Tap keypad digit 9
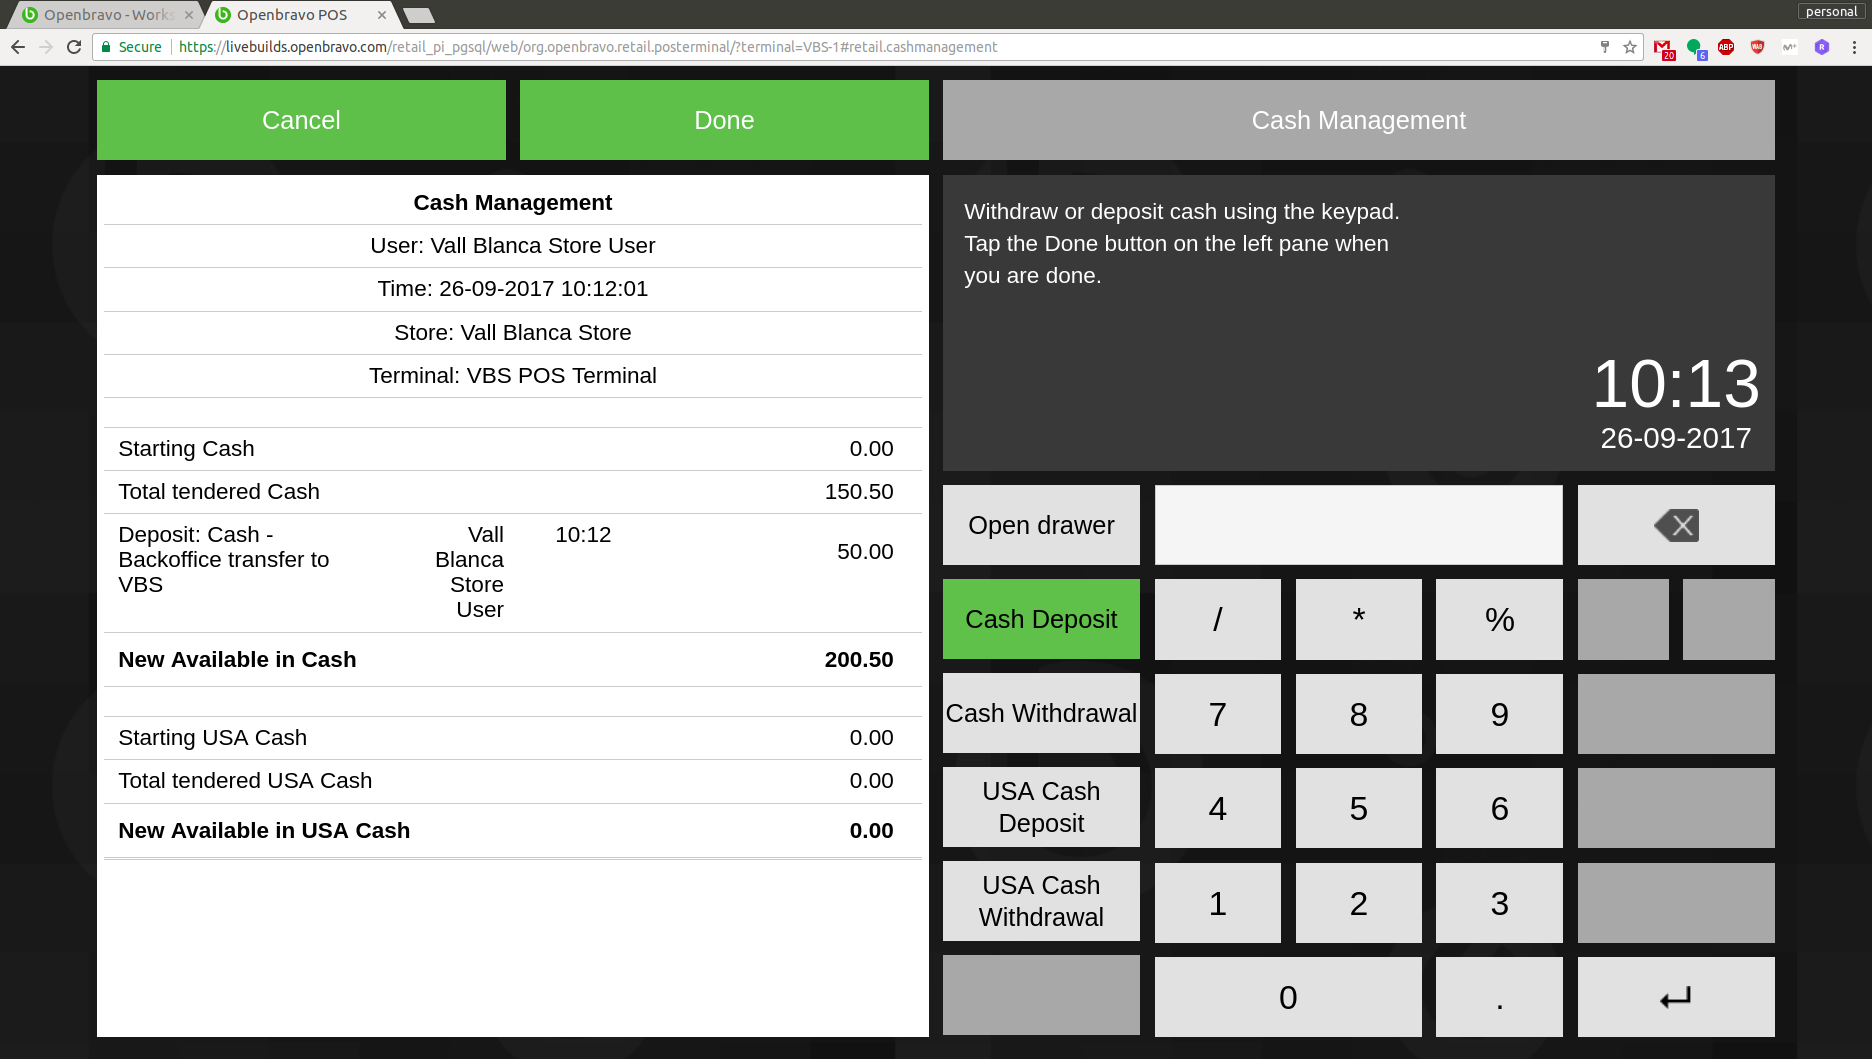 click(x=1499, y=714)
